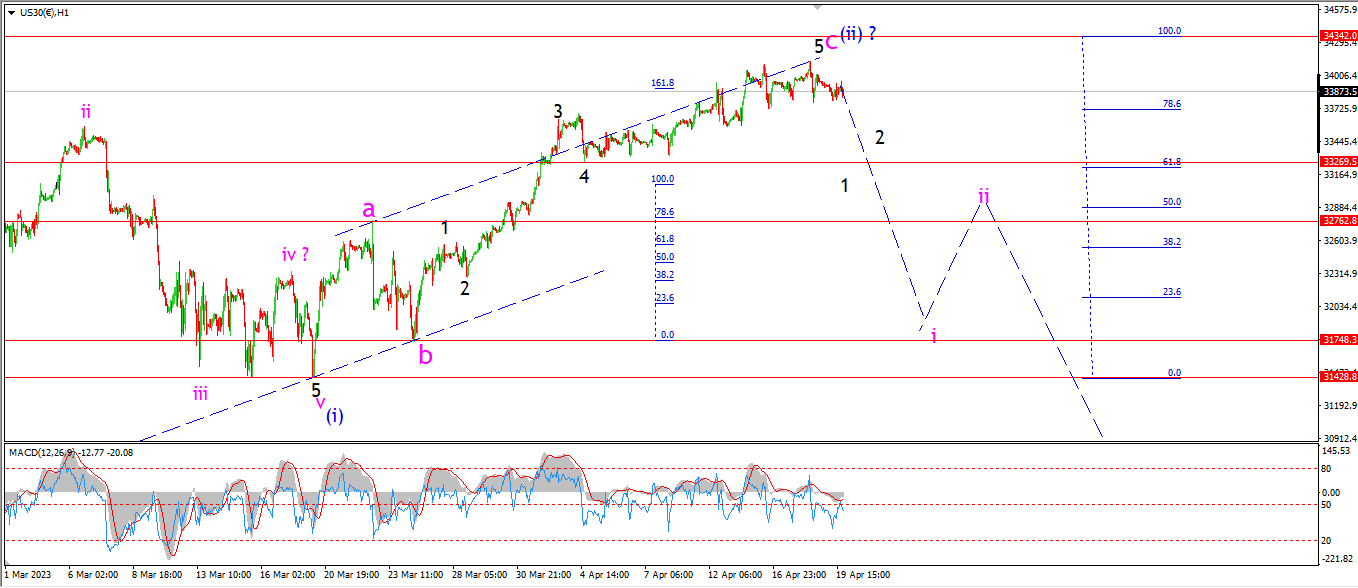Select the blue (ii) ? wave label

pos(858,34)
